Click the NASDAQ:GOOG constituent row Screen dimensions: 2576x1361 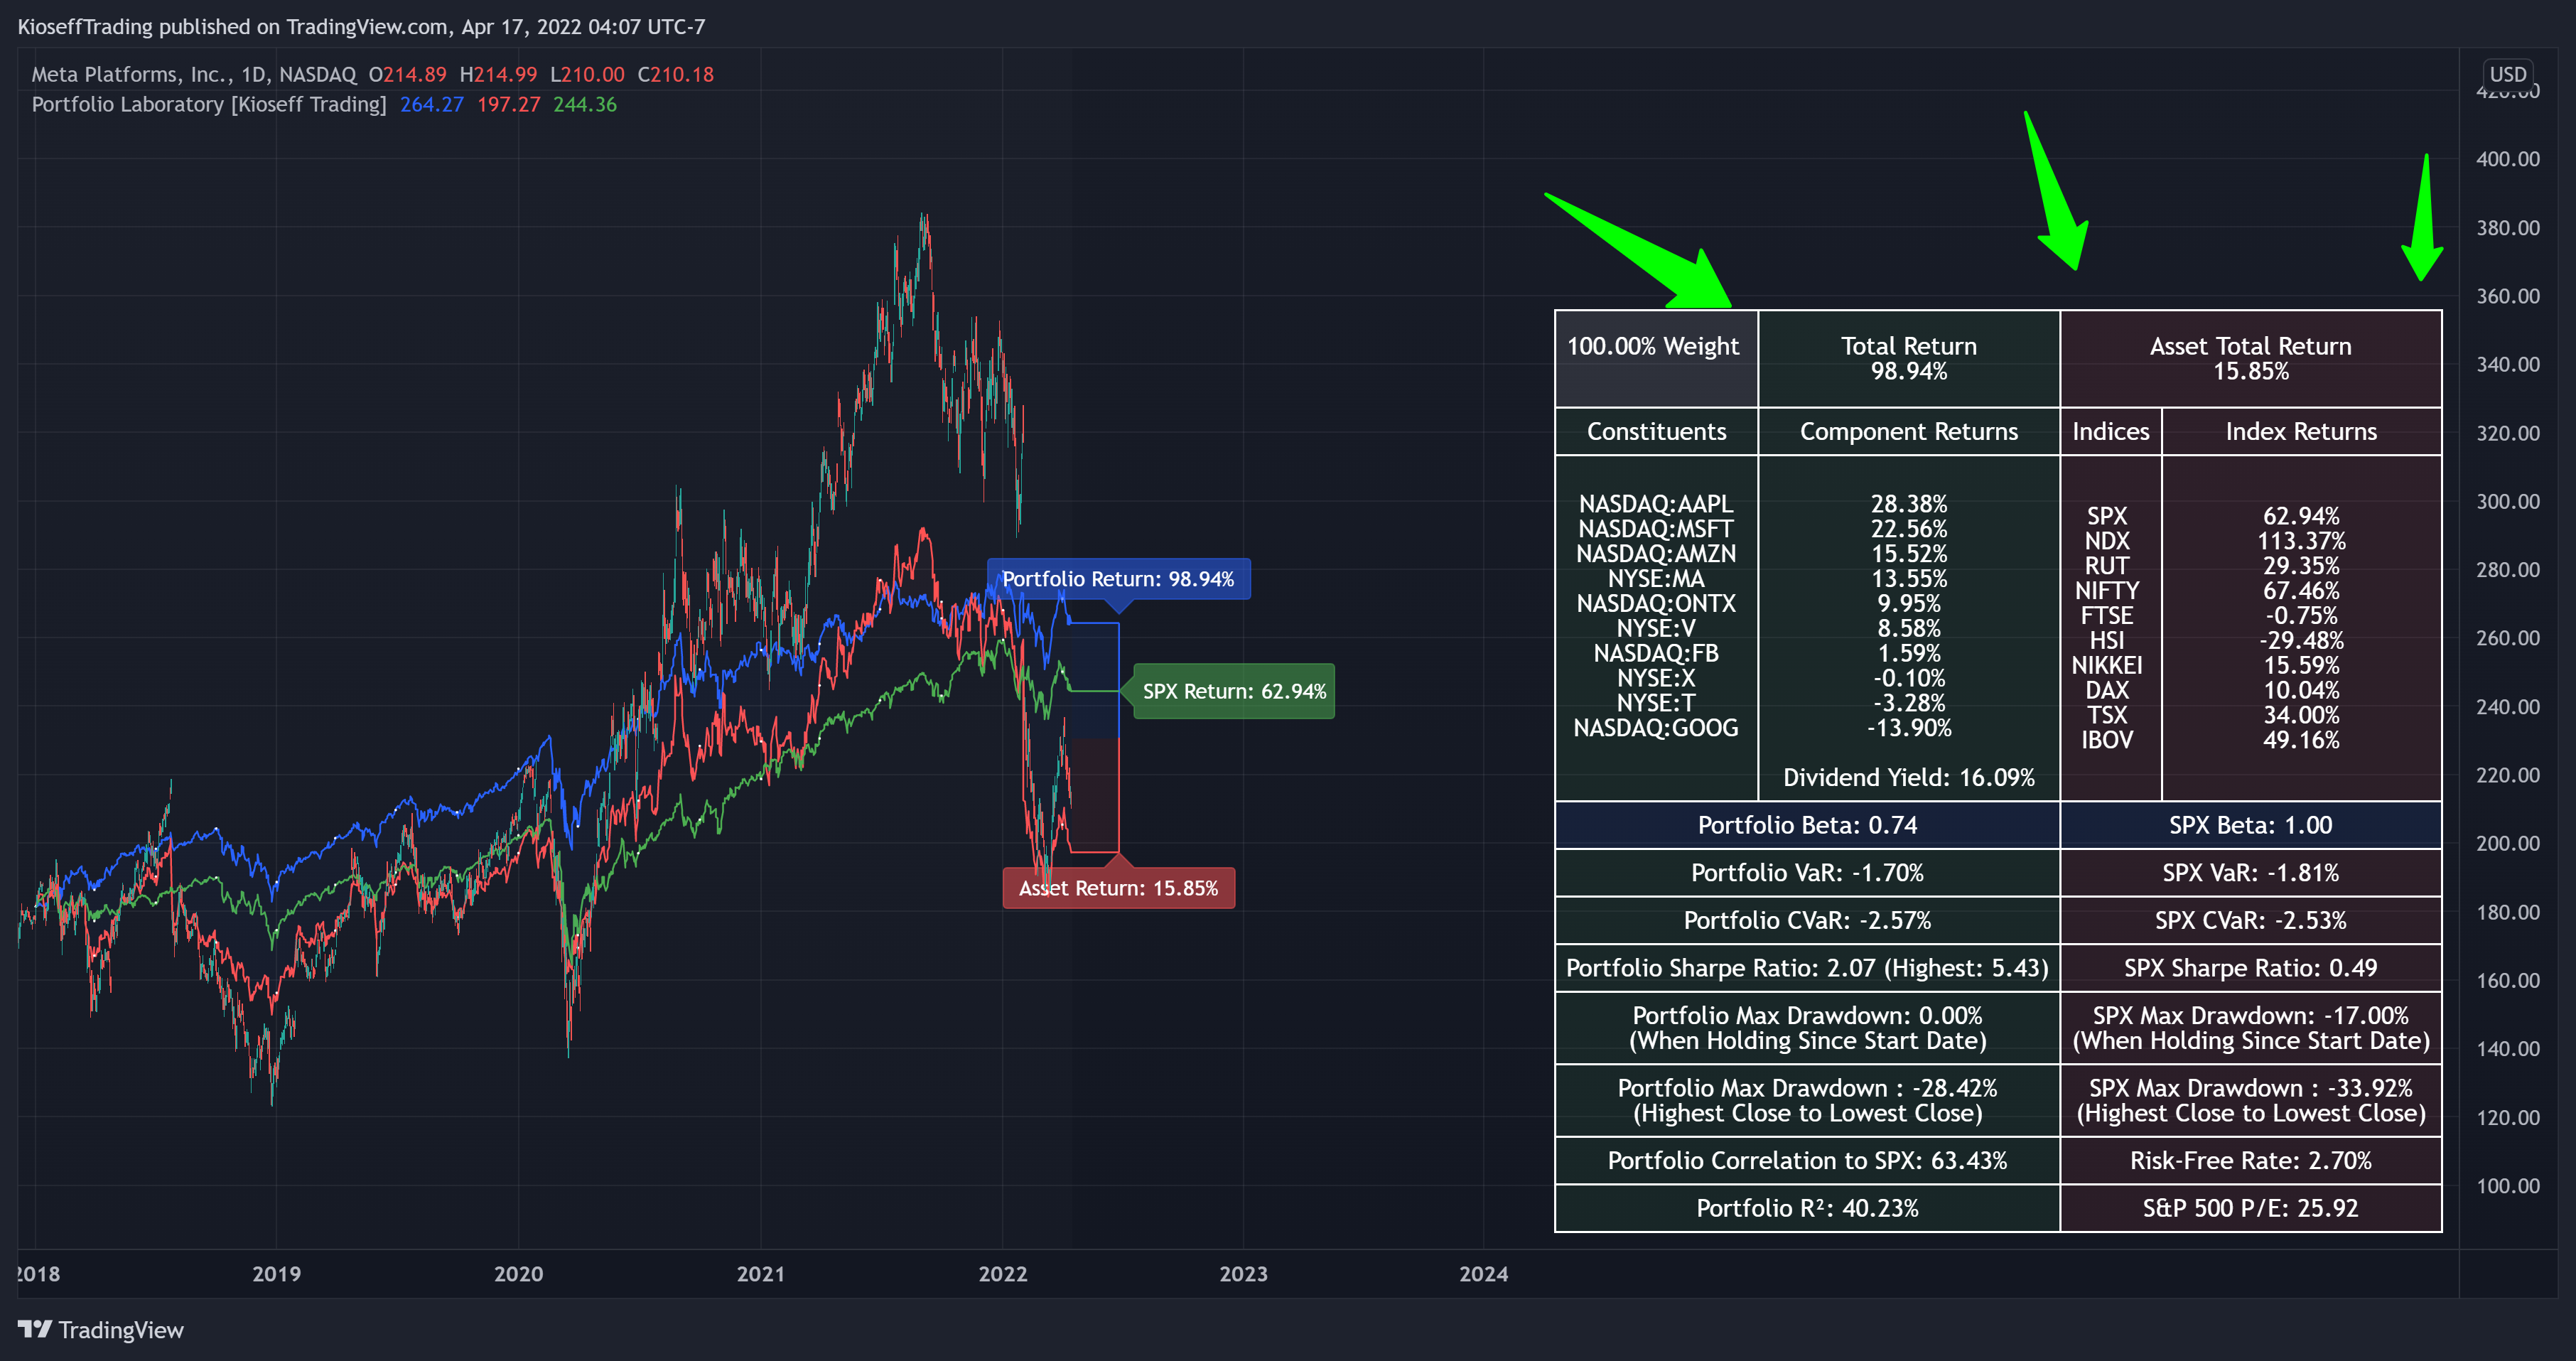pos(1656,728)
